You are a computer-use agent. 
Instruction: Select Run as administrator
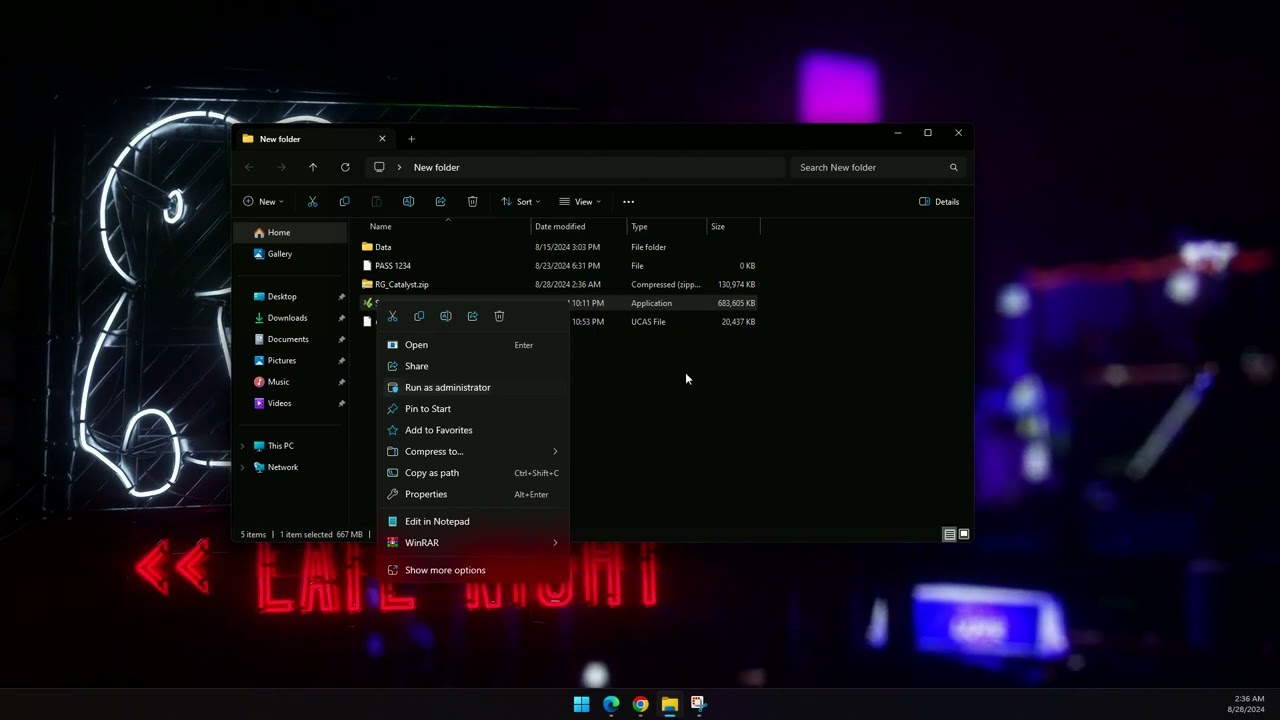point(473,387)
